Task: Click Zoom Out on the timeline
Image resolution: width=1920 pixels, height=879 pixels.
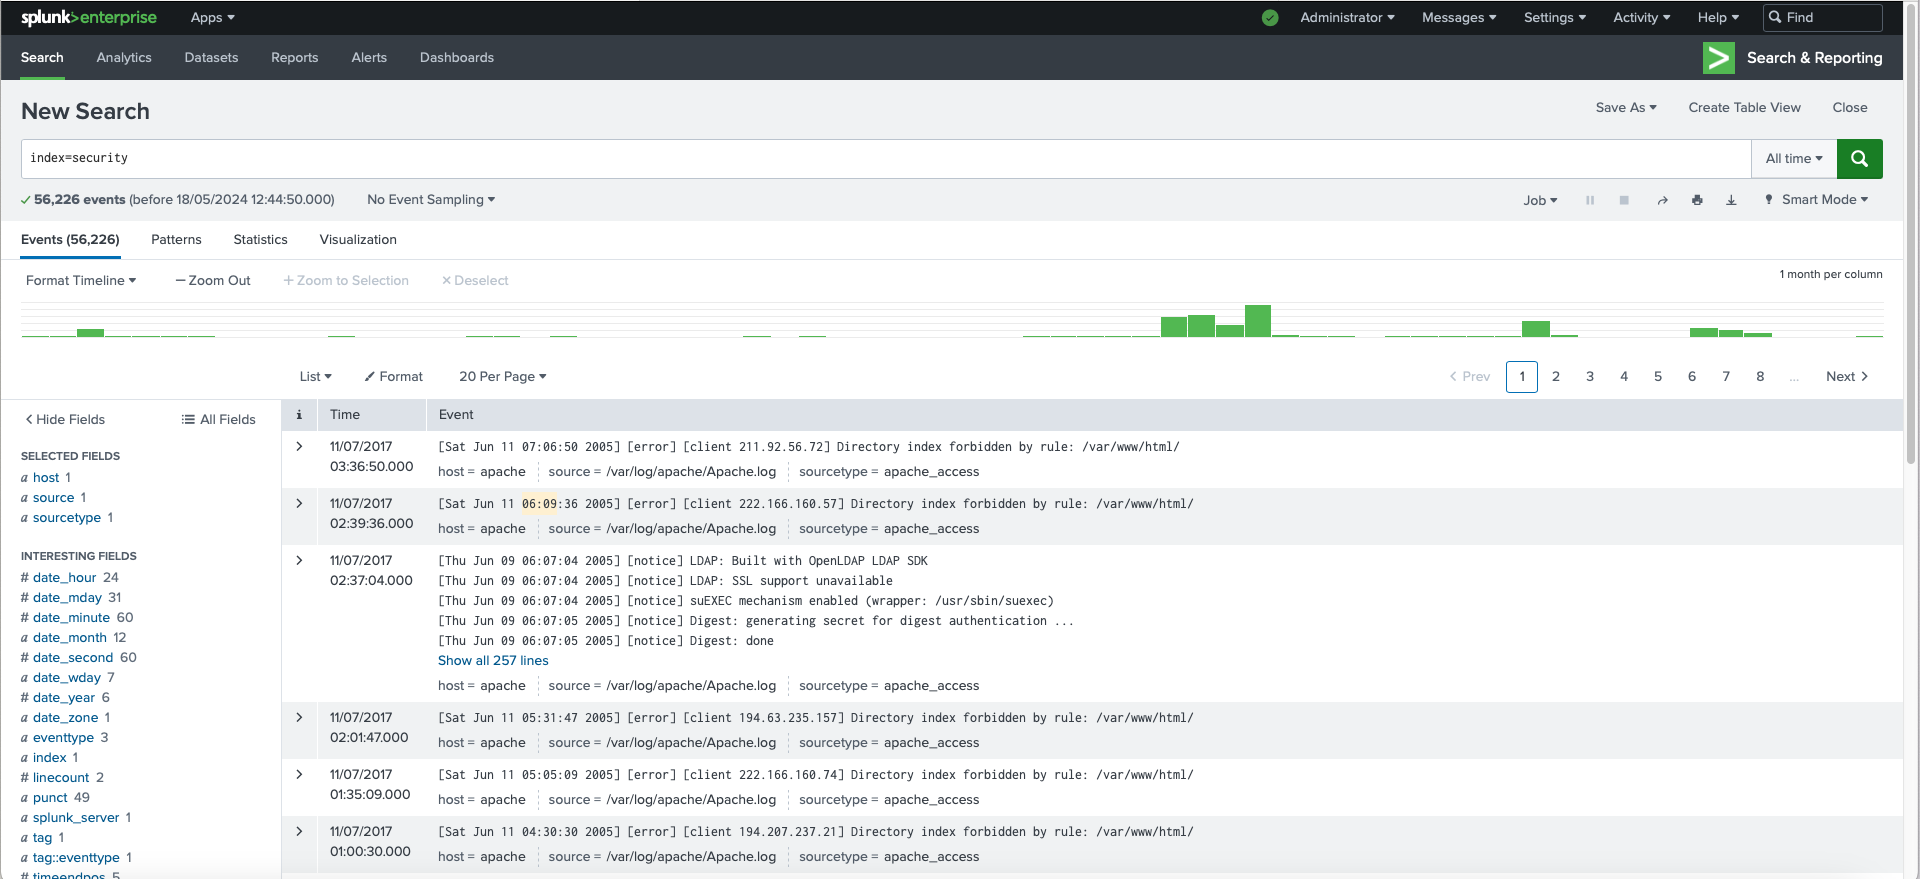Action: tap(213, 280)
